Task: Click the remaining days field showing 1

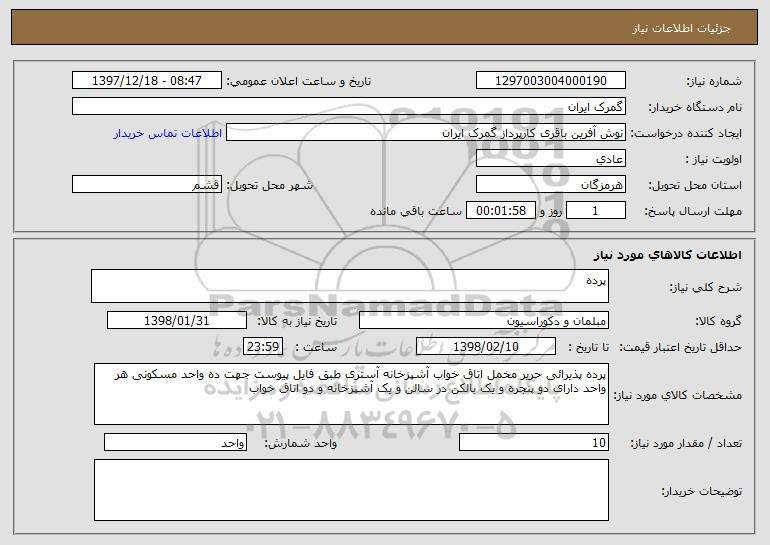Action: tap(596, 211)
